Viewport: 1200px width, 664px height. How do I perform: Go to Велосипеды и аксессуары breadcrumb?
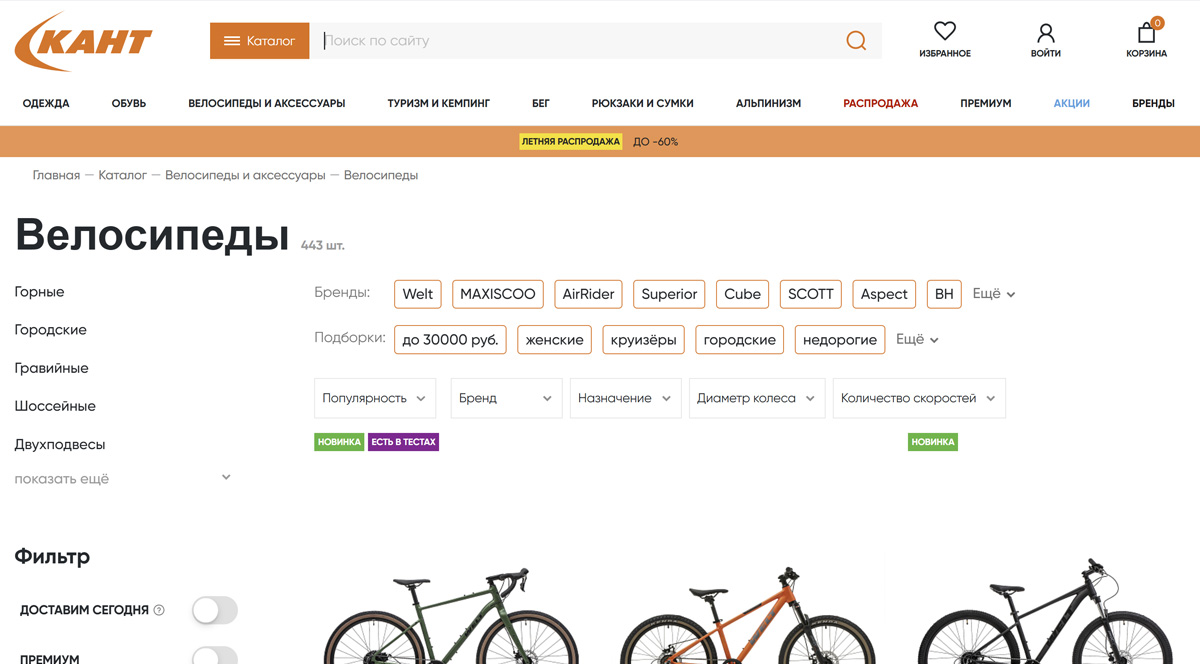pos(245,175)
